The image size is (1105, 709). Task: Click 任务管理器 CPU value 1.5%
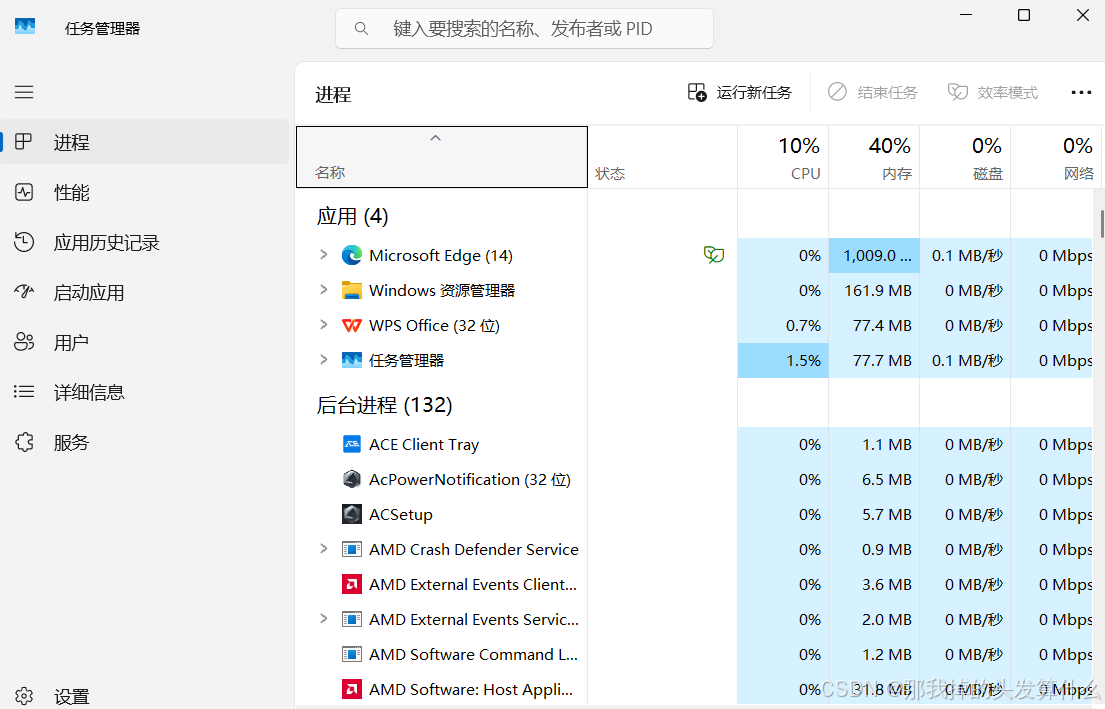[x=783, y=360]
